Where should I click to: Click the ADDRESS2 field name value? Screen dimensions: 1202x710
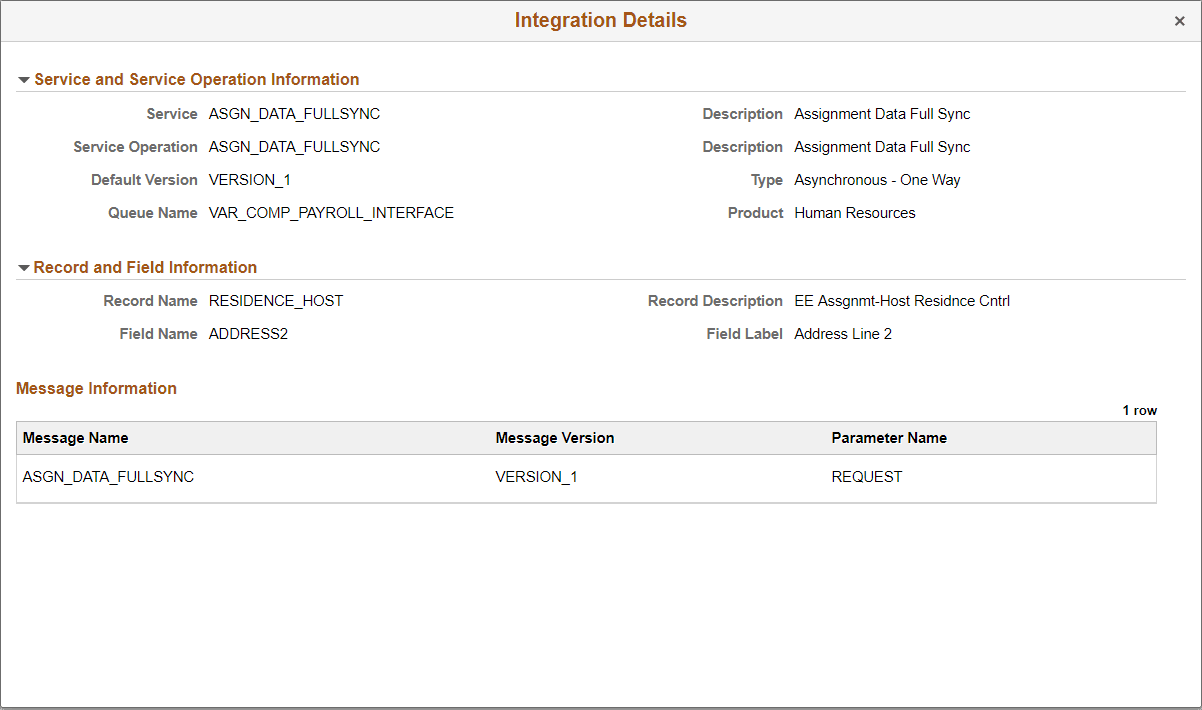click(x=248, y=333)
